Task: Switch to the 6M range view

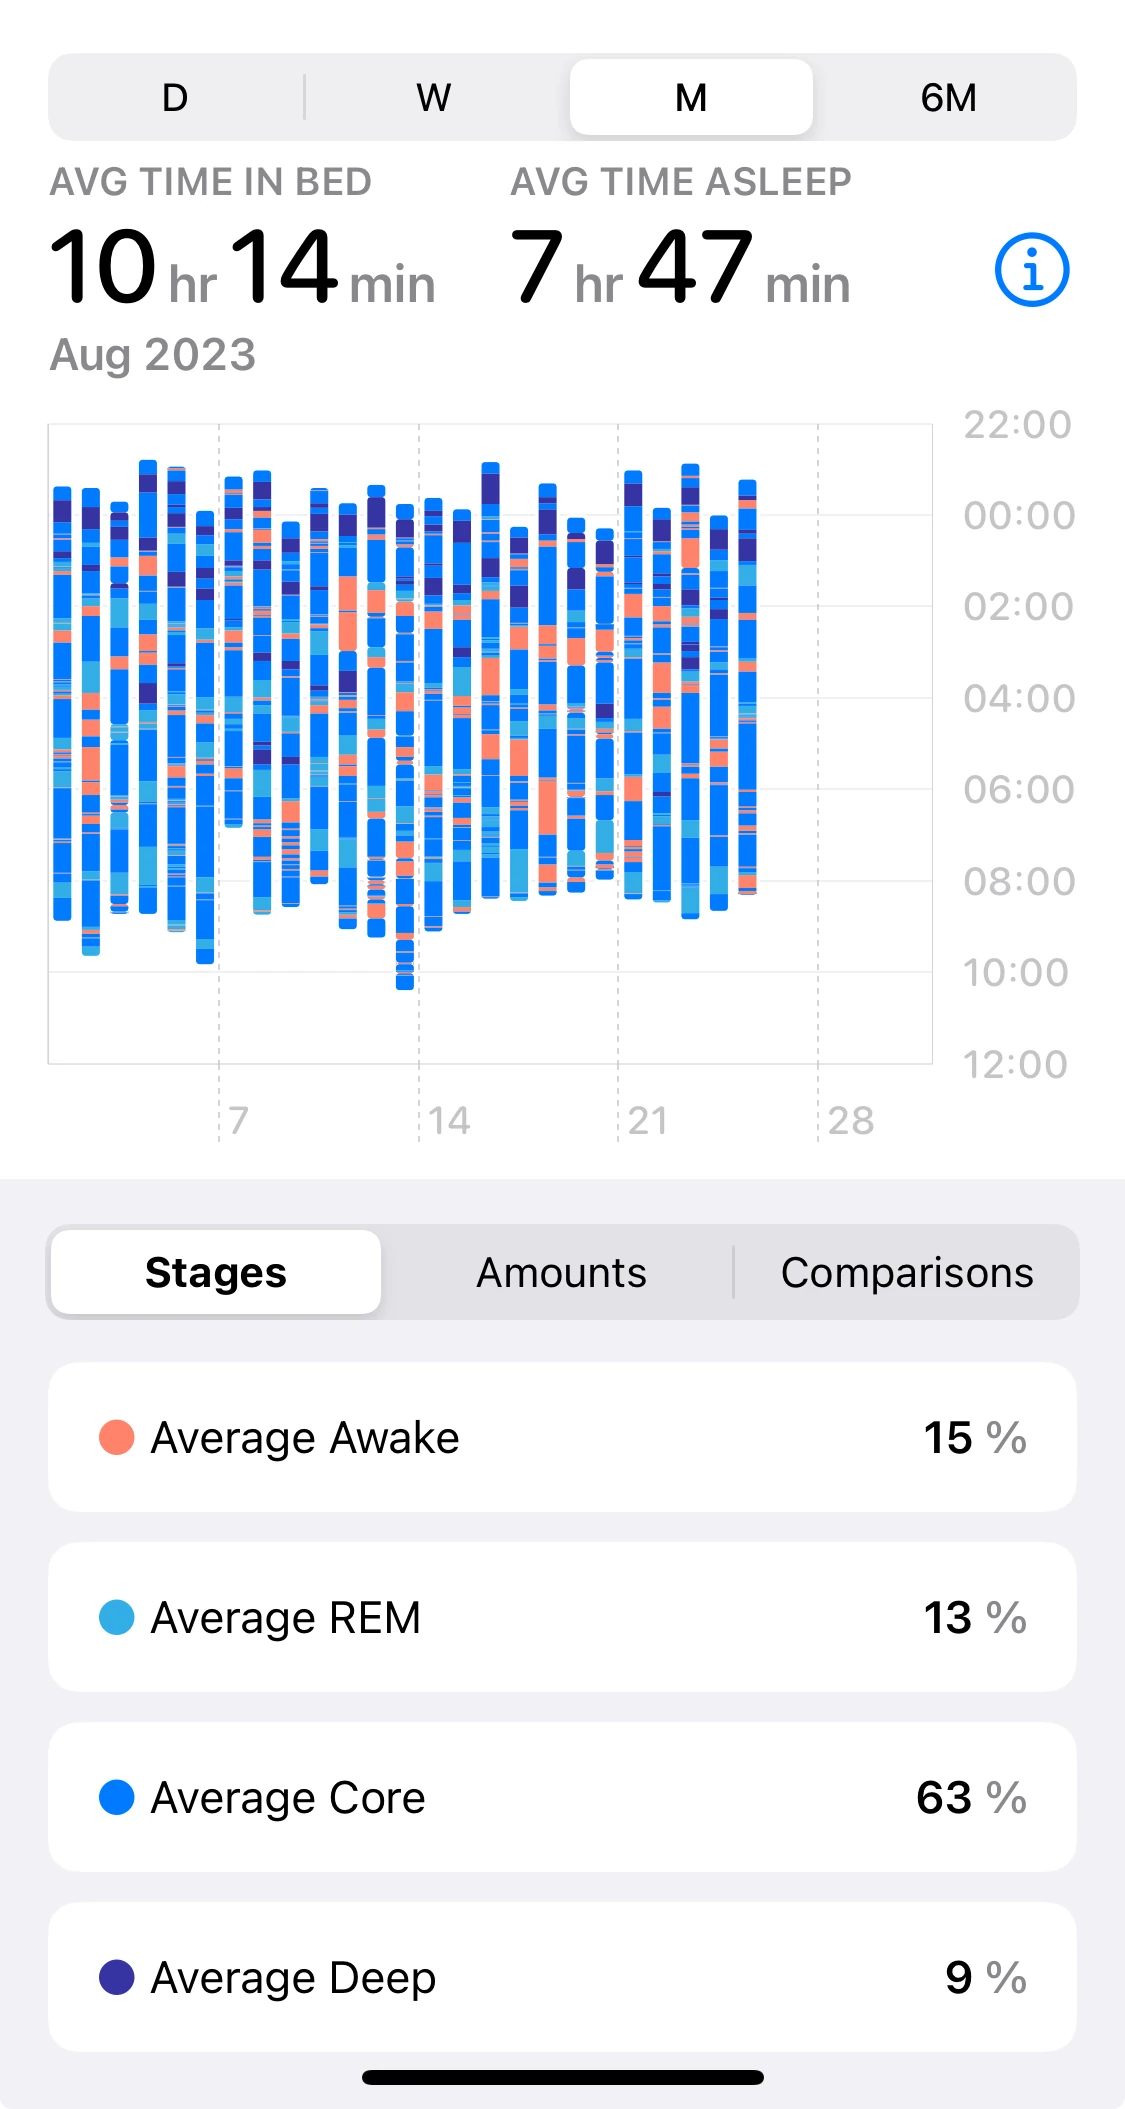Action: tap(948, 98)
